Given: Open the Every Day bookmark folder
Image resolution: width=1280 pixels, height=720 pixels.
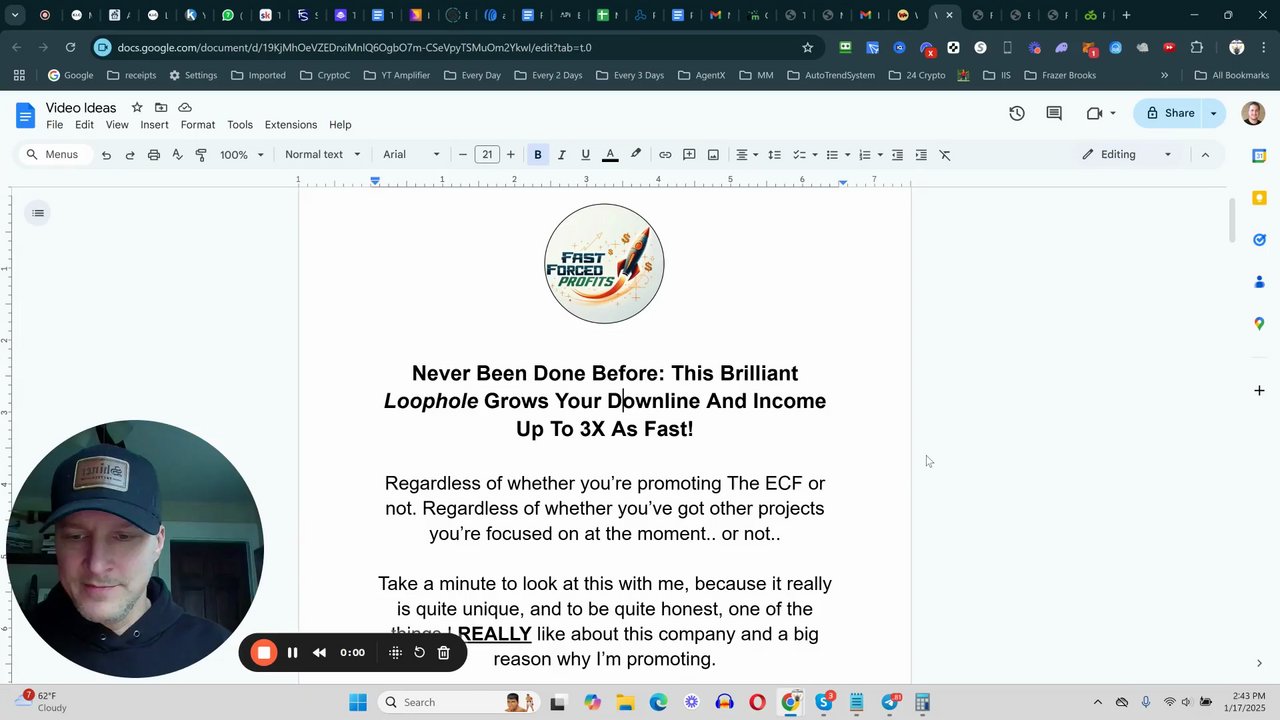Looking at the screenshot, I should (x=472, y=75).
